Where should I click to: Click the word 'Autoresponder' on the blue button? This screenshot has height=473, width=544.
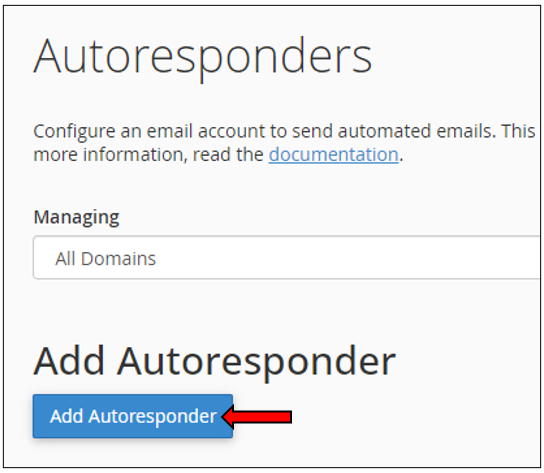tap(153, 416)
